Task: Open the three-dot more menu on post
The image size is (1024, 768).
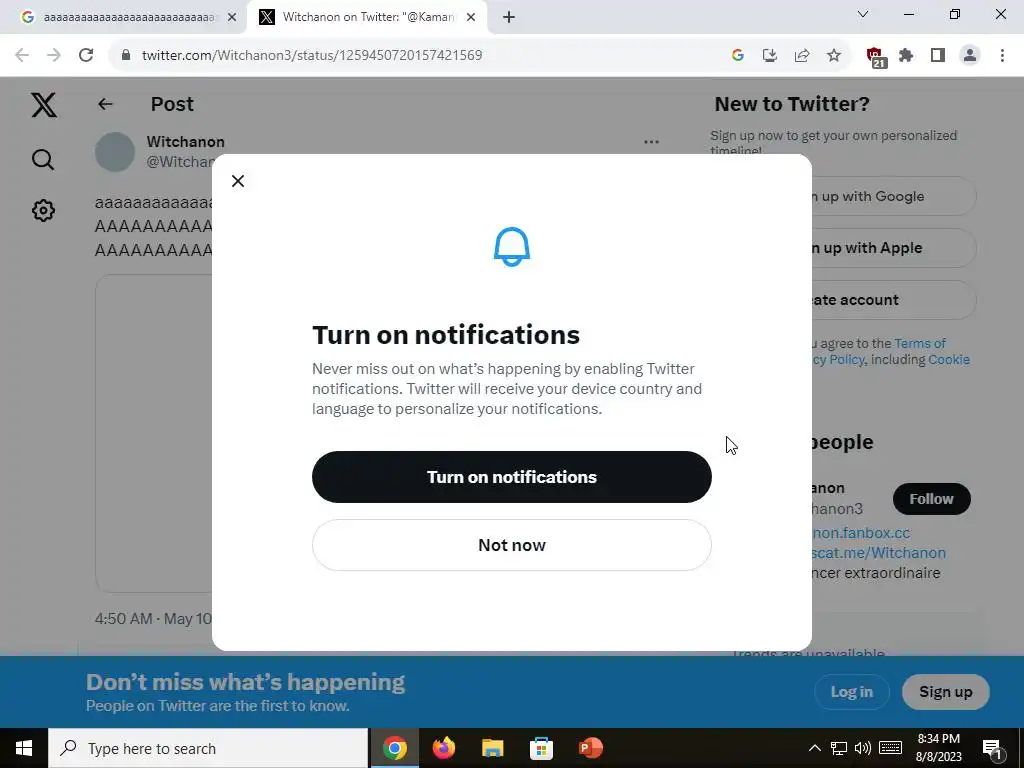Action: (x=651, y=142)
